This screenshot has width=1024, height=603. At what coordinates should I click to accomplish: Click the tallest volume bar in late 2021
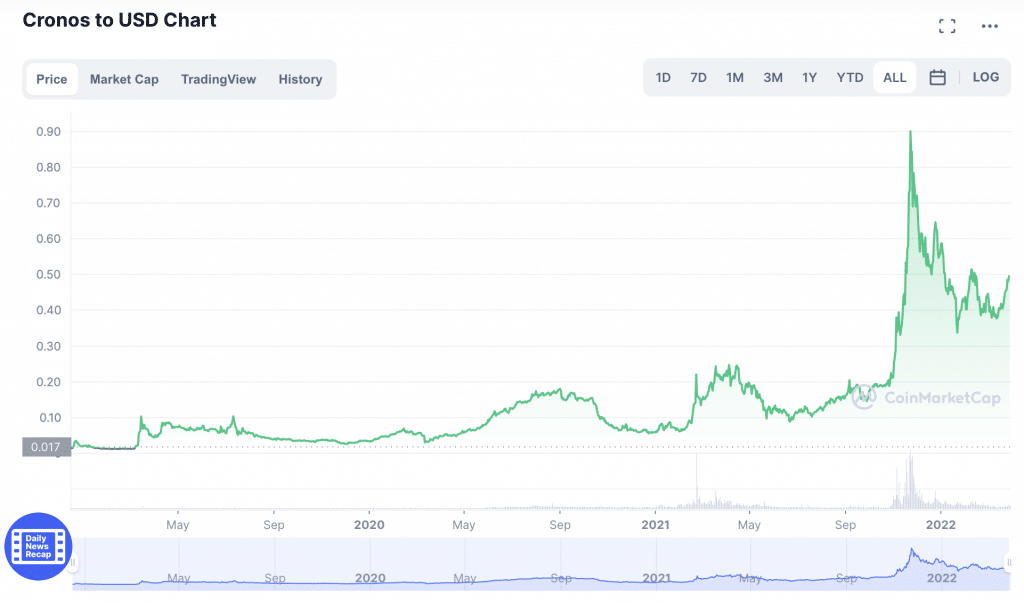coord(910,480)
